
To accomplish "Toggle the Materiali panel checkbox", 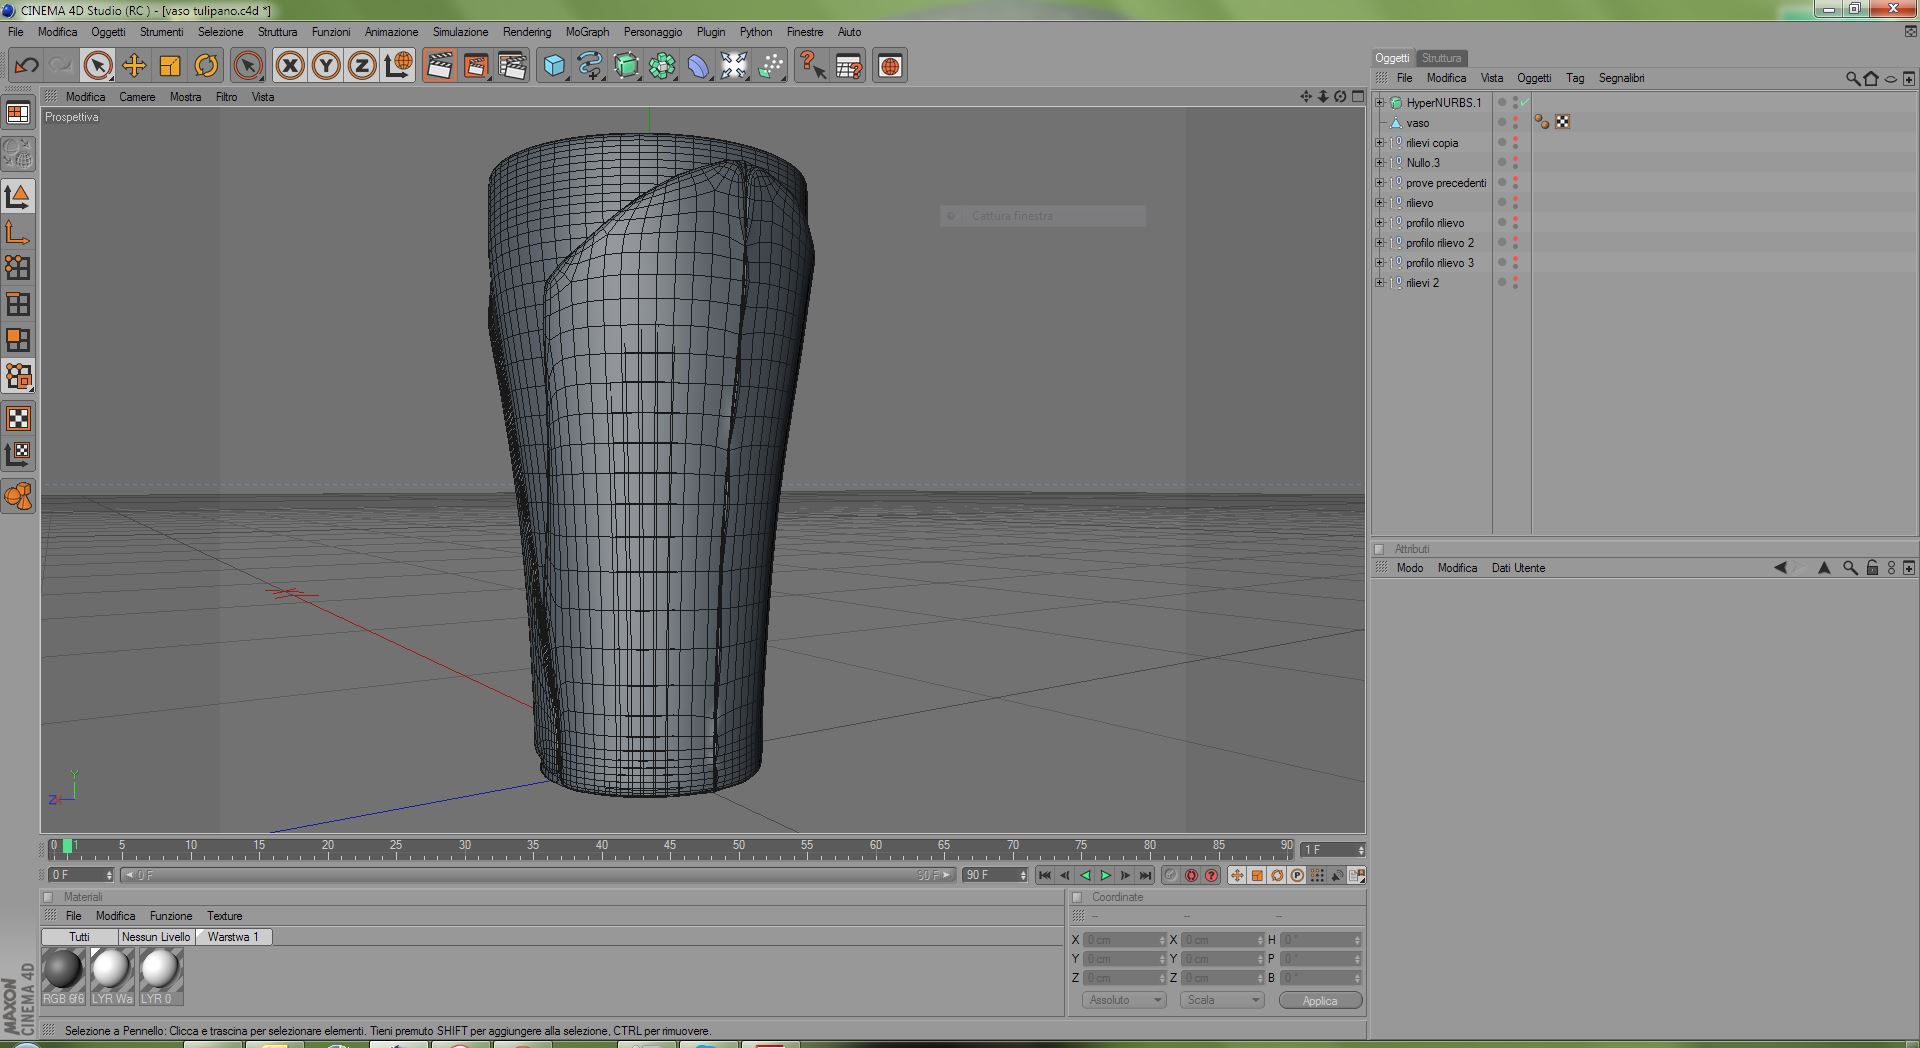I will click(x=48, y=897).
